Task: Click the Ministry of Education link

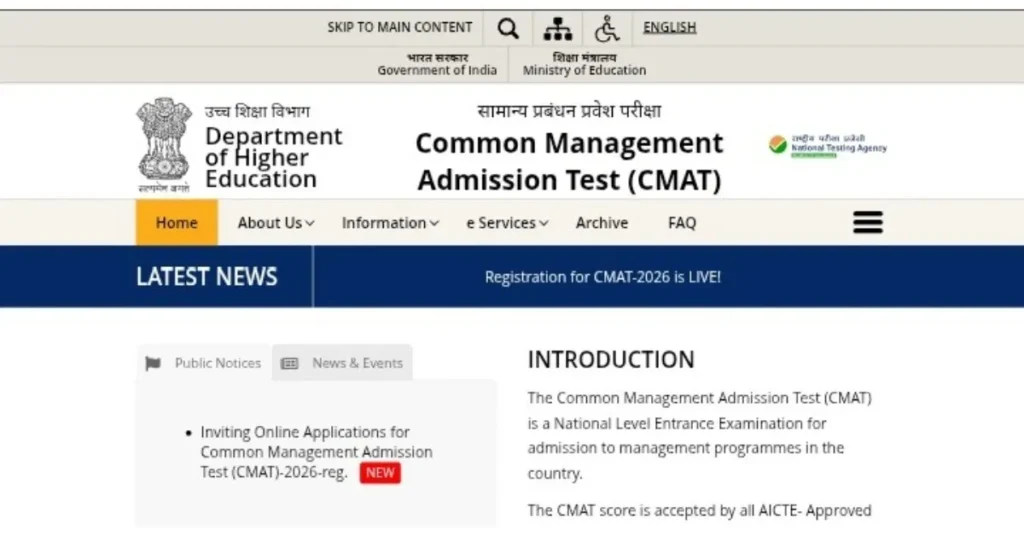Action: (584, 64)
